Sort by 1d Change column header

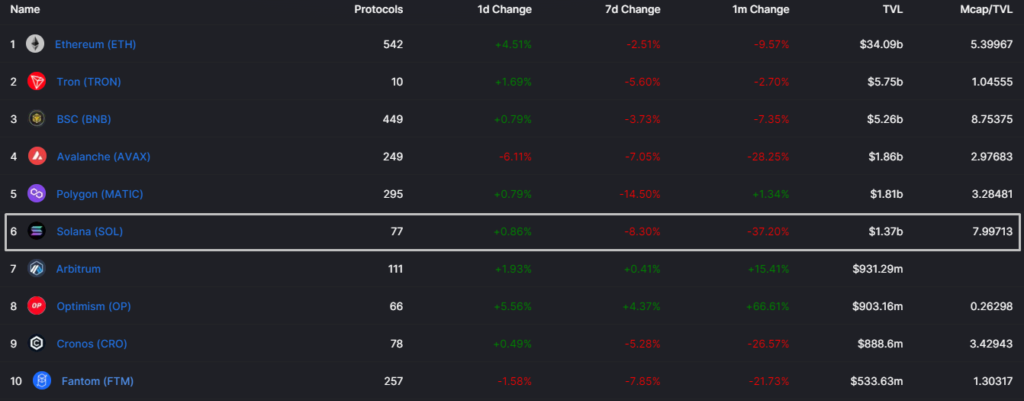(504, 10)
